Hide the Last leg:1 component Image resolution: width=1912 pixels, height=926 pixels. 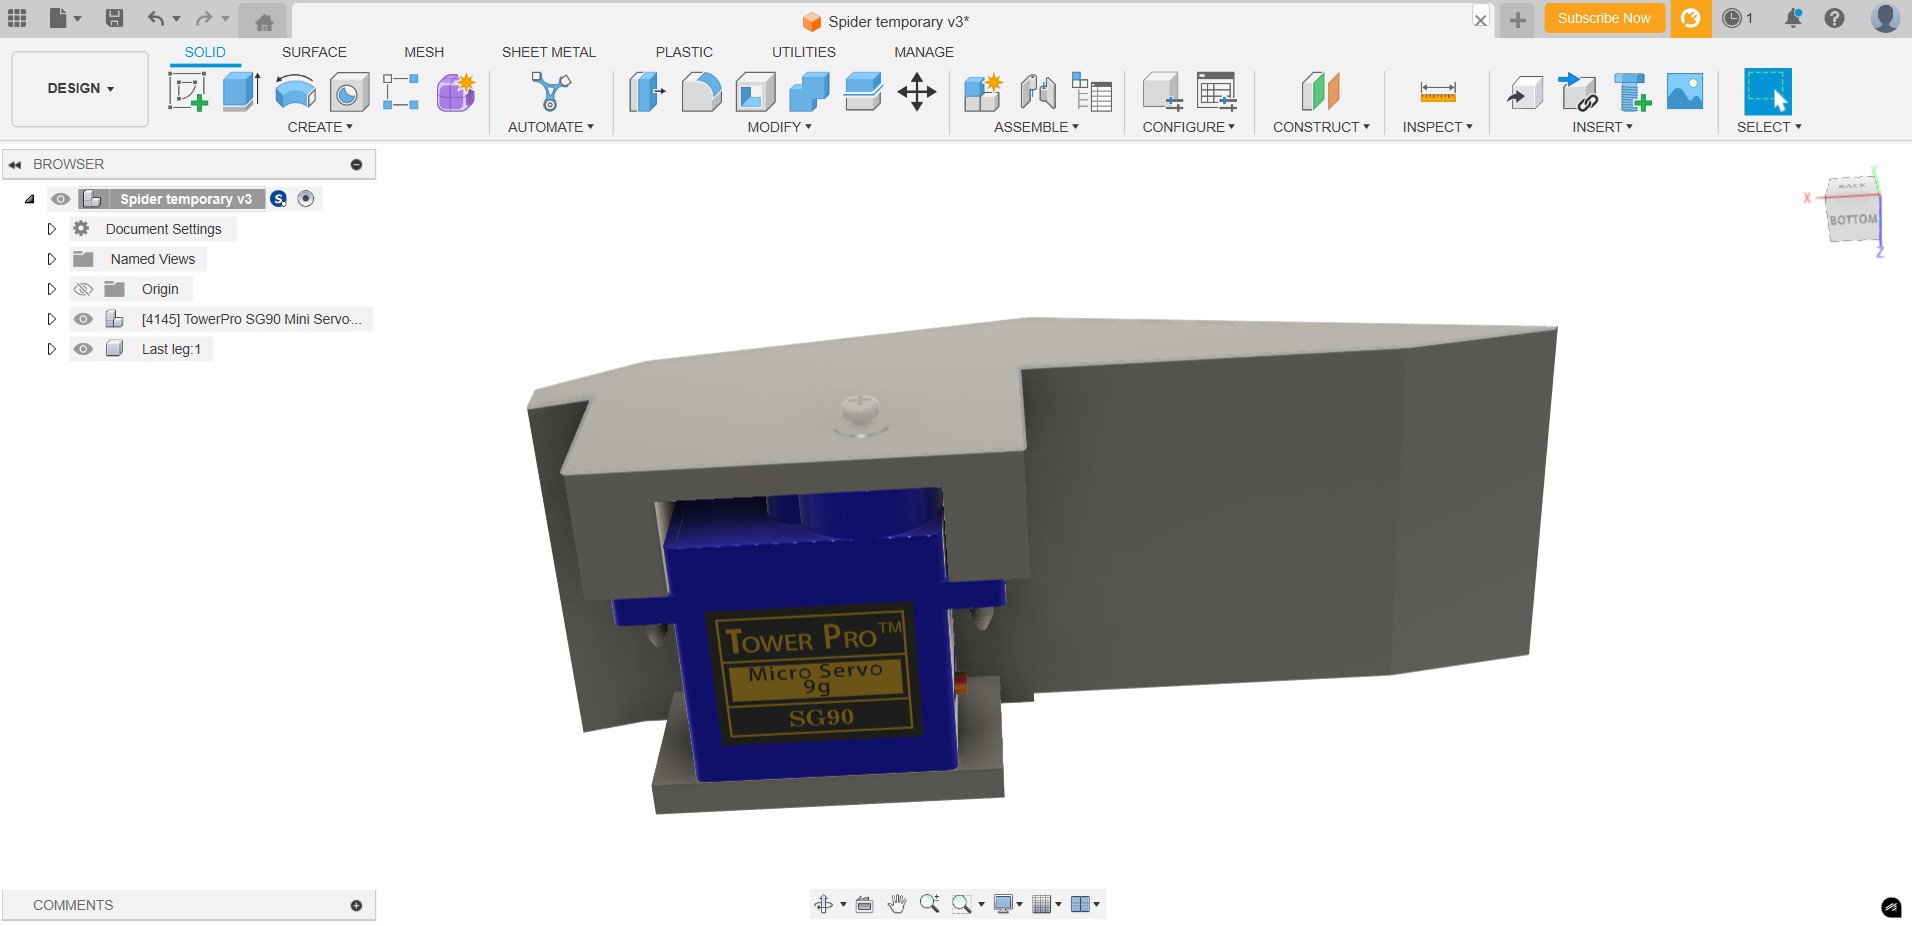pyautogui.click(x=83, y=349)
